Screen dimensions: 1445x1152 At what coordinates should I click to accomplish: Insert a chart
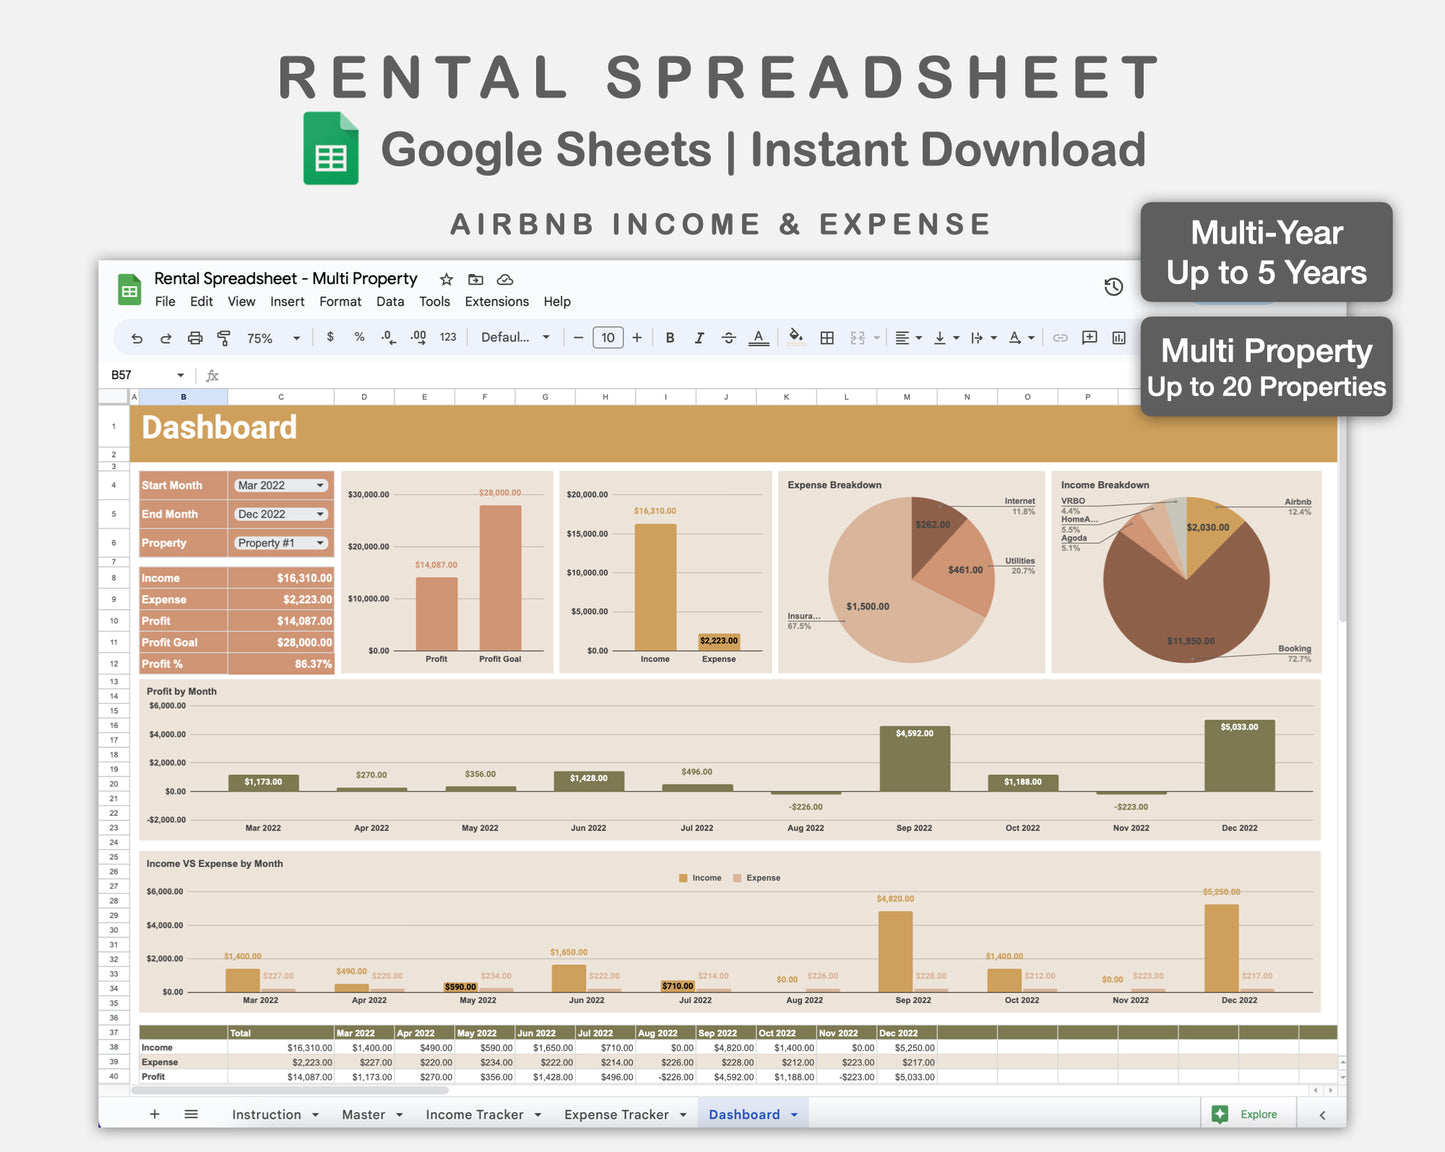[x=1119, y=337]
